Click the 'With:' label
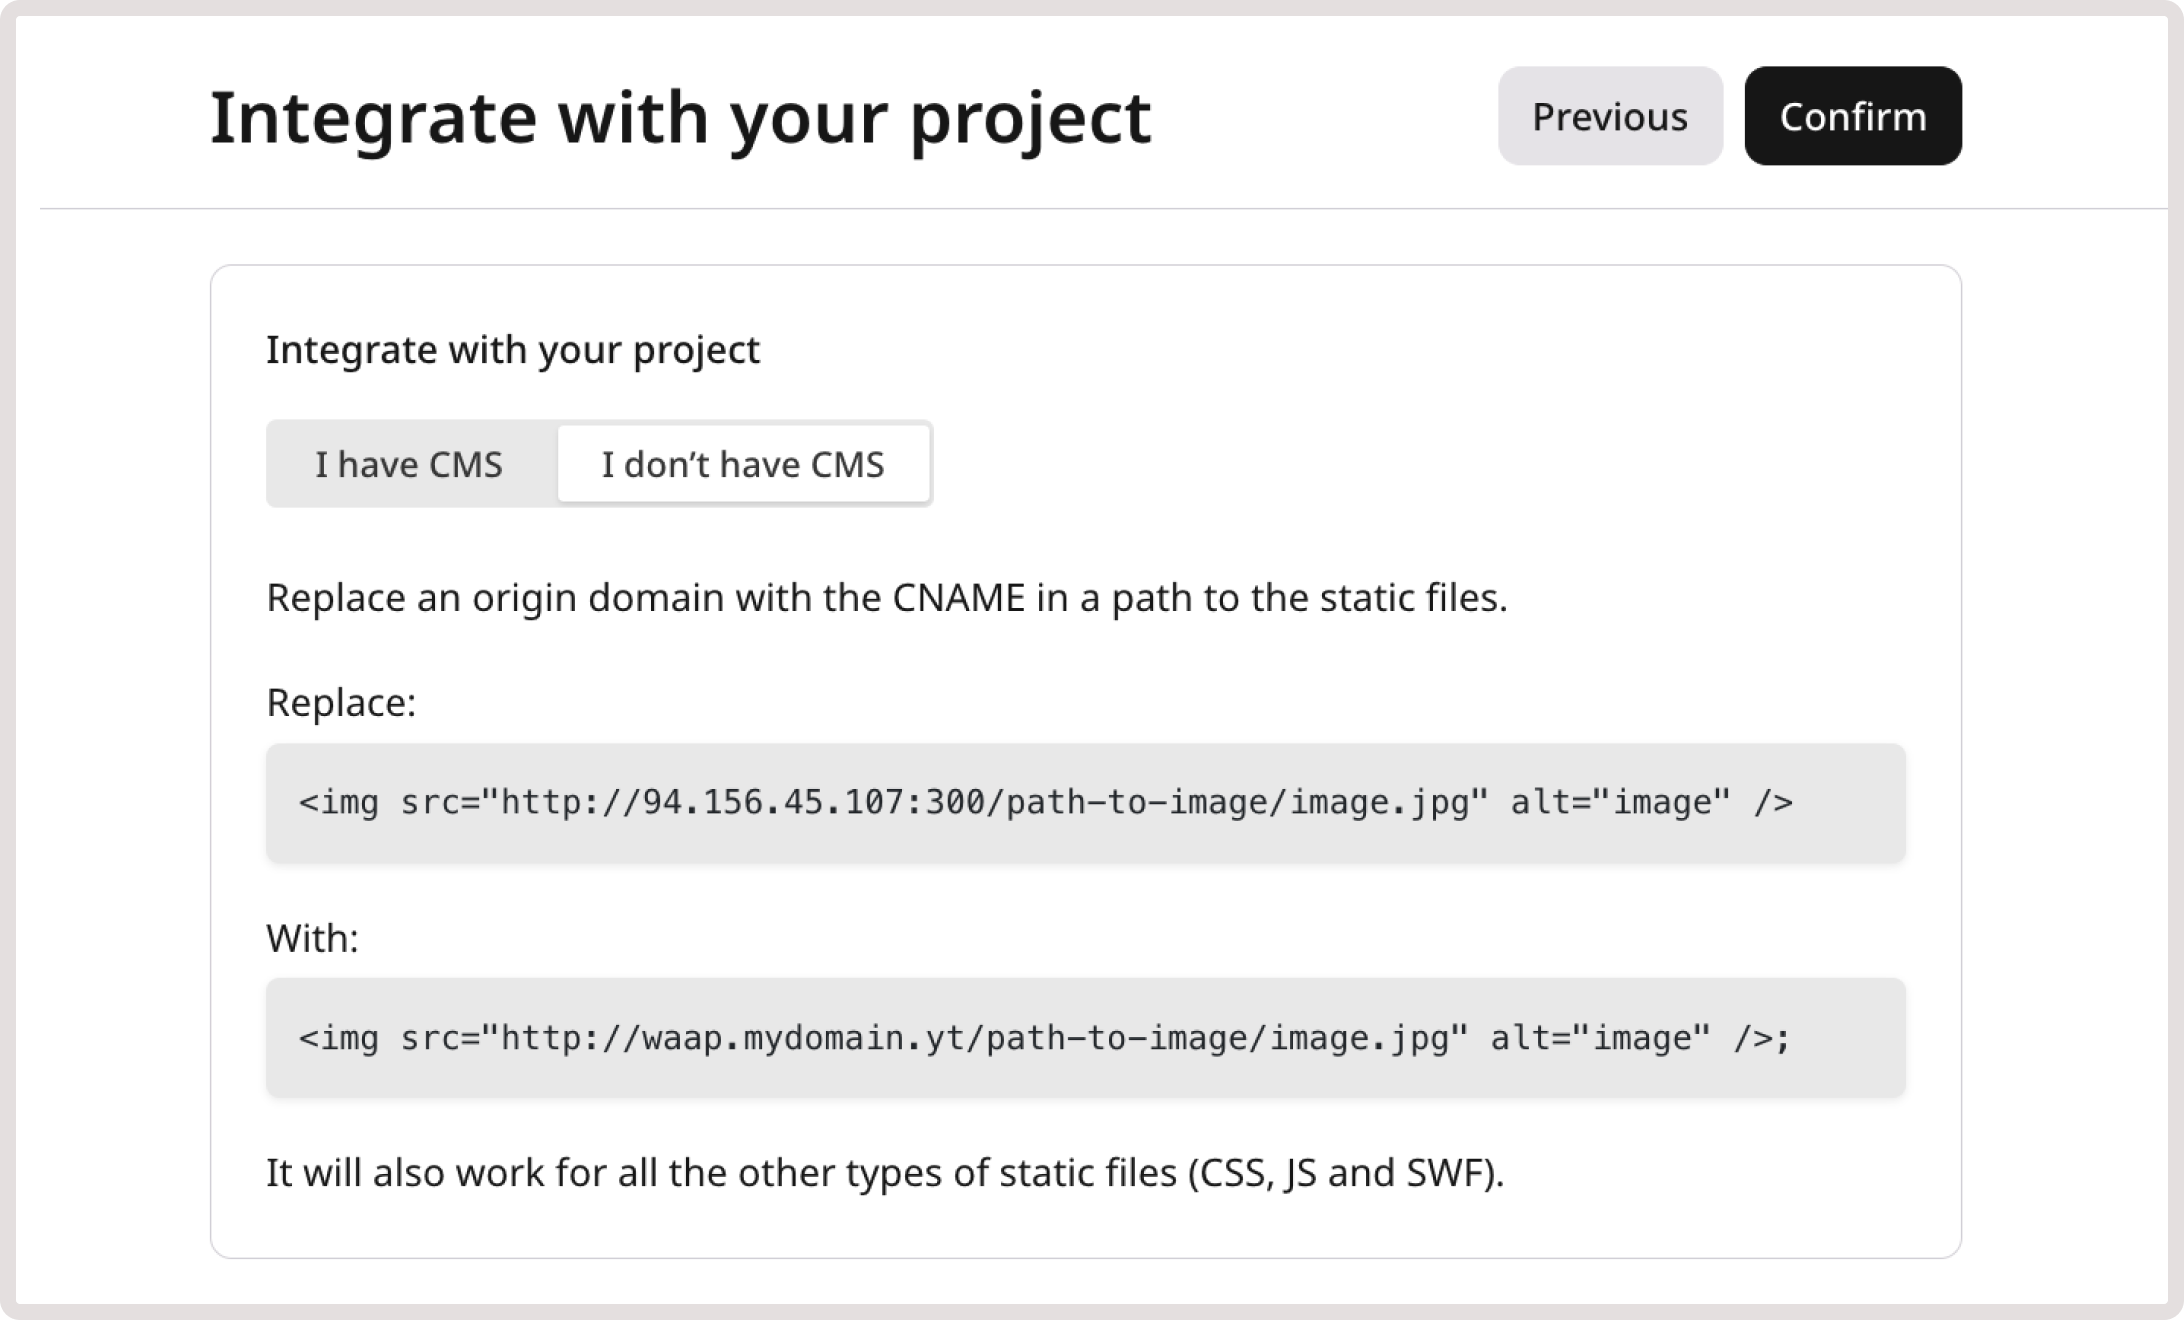The image size is (2184, 1320). point(310,938)
